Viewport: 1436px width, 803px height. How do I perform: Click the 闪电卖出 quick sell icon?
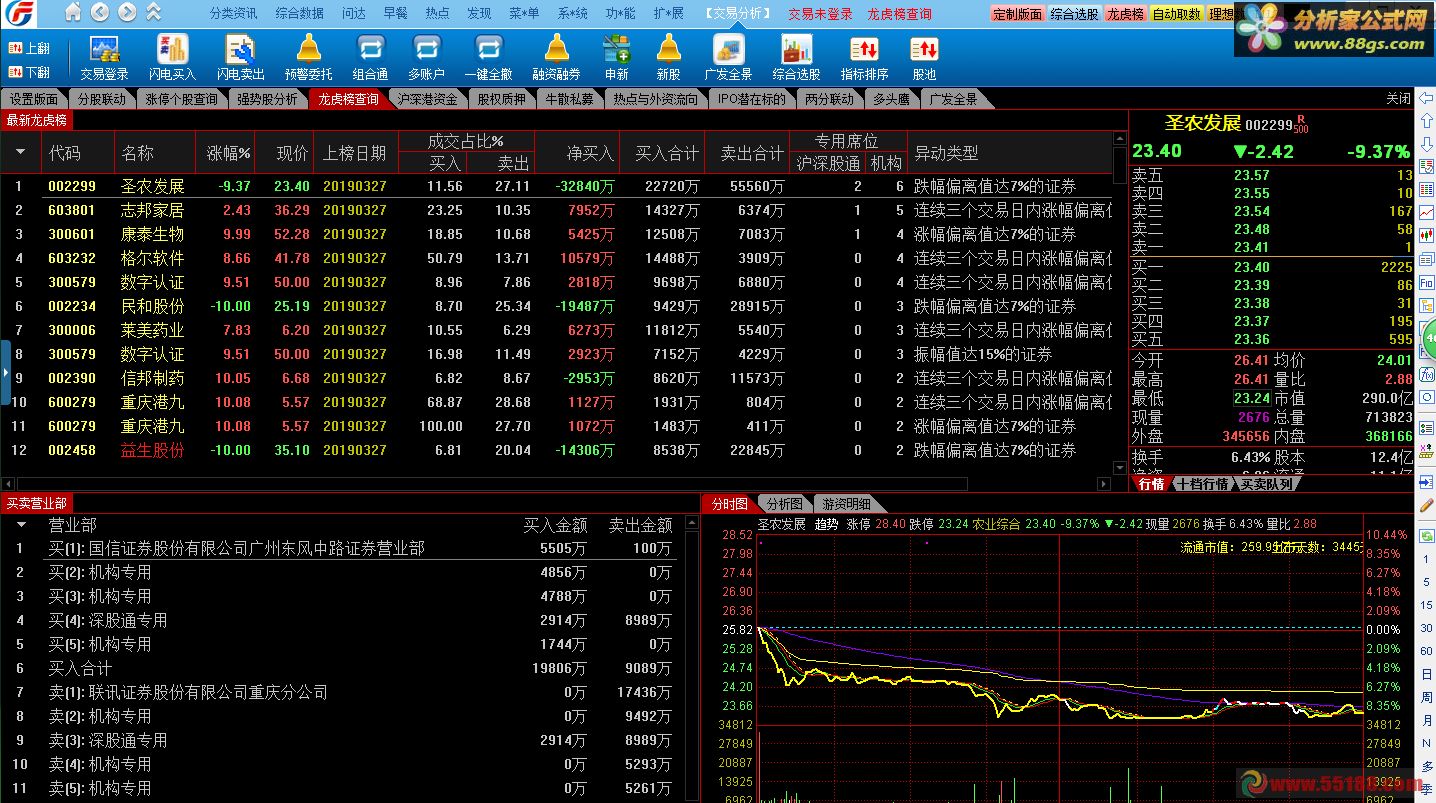(240, 58)
